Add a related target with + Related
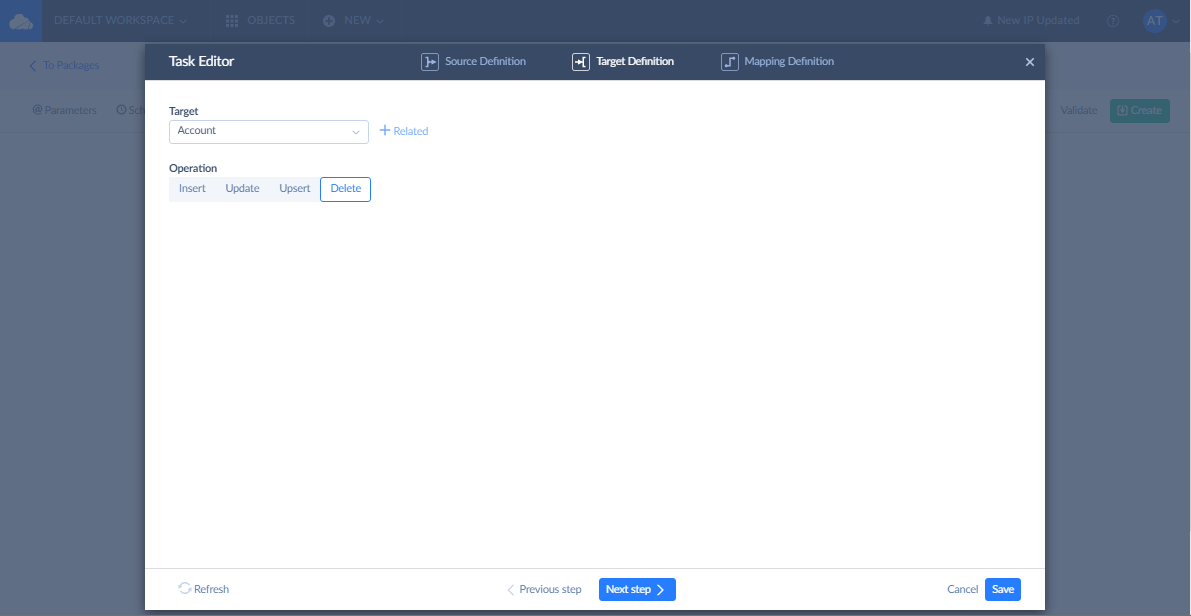This screenshot has height=616, width=1191. (x=404, y=131)
